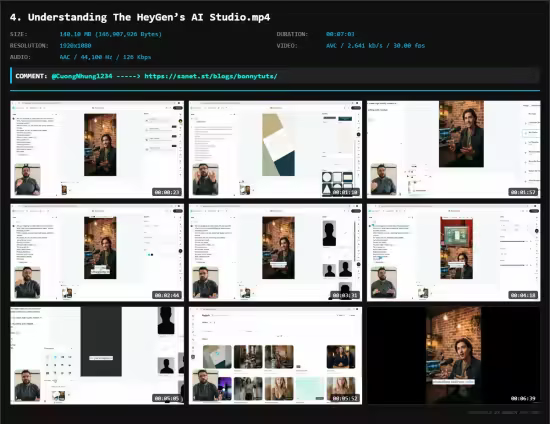Click the 'DURATION:' field label

click(292, 34)
